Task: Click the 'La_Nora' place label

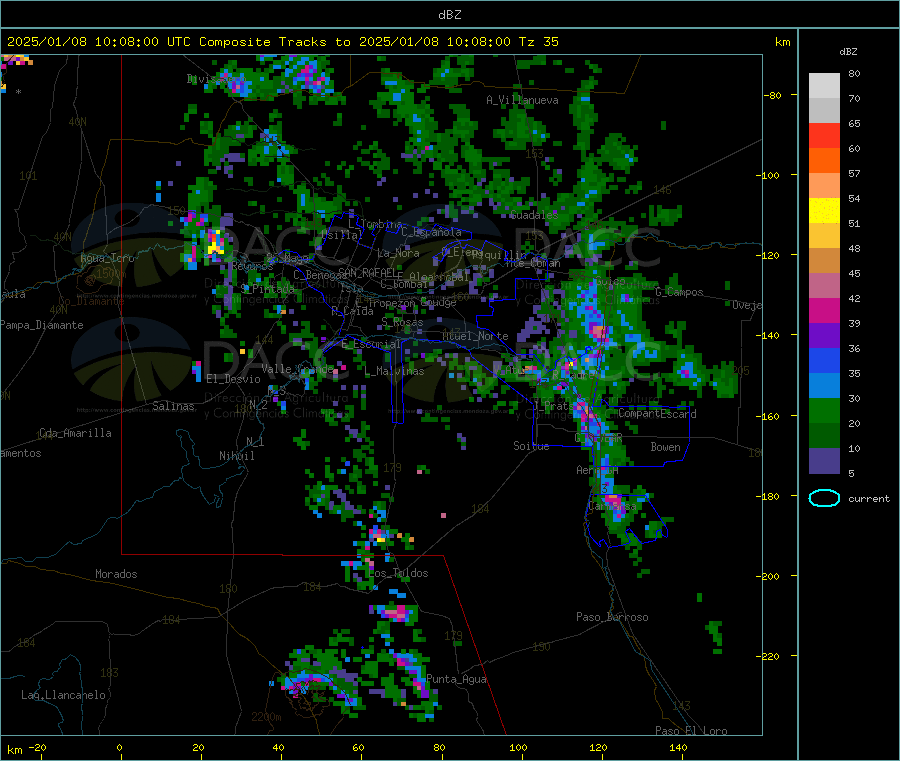Action: pos(398,253)
